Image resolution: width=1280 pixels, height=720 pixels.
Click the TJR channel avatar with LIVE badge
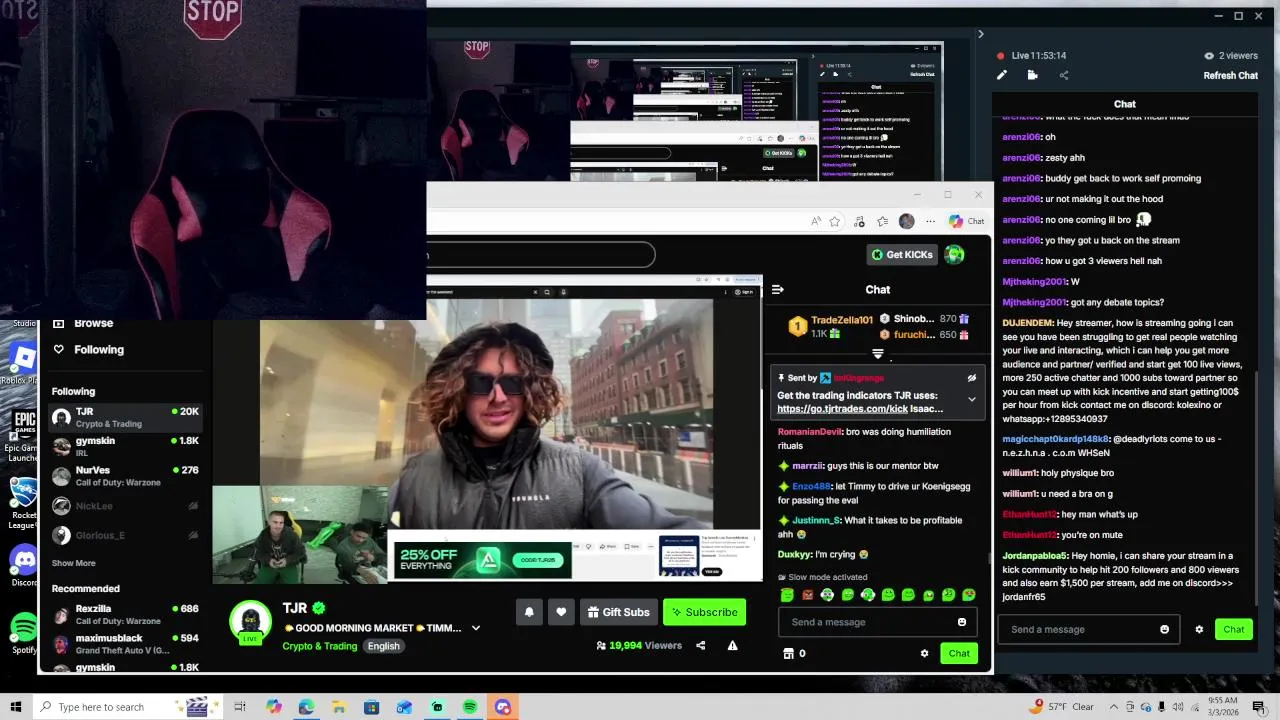pos(250,621)
